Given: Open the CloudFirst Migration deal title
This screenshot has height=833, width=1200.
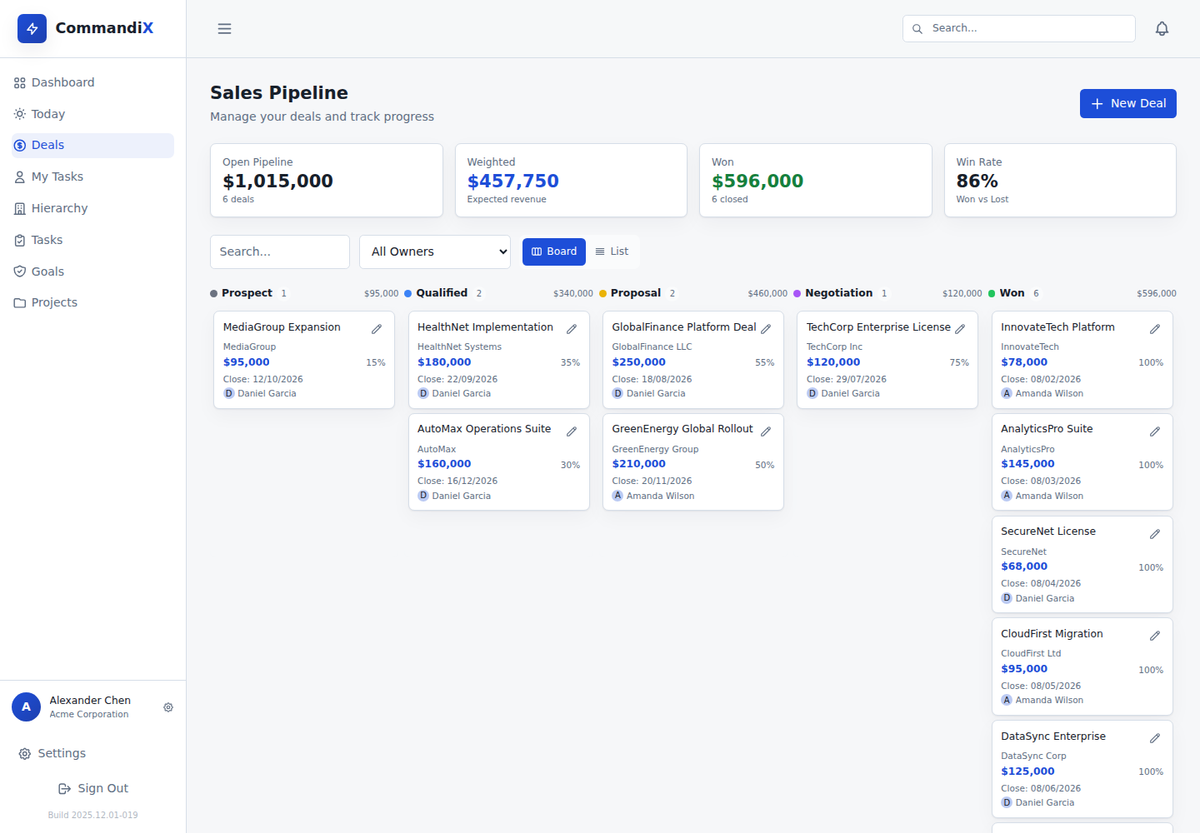Looking at the screenshot, I should pos(1052,634).
